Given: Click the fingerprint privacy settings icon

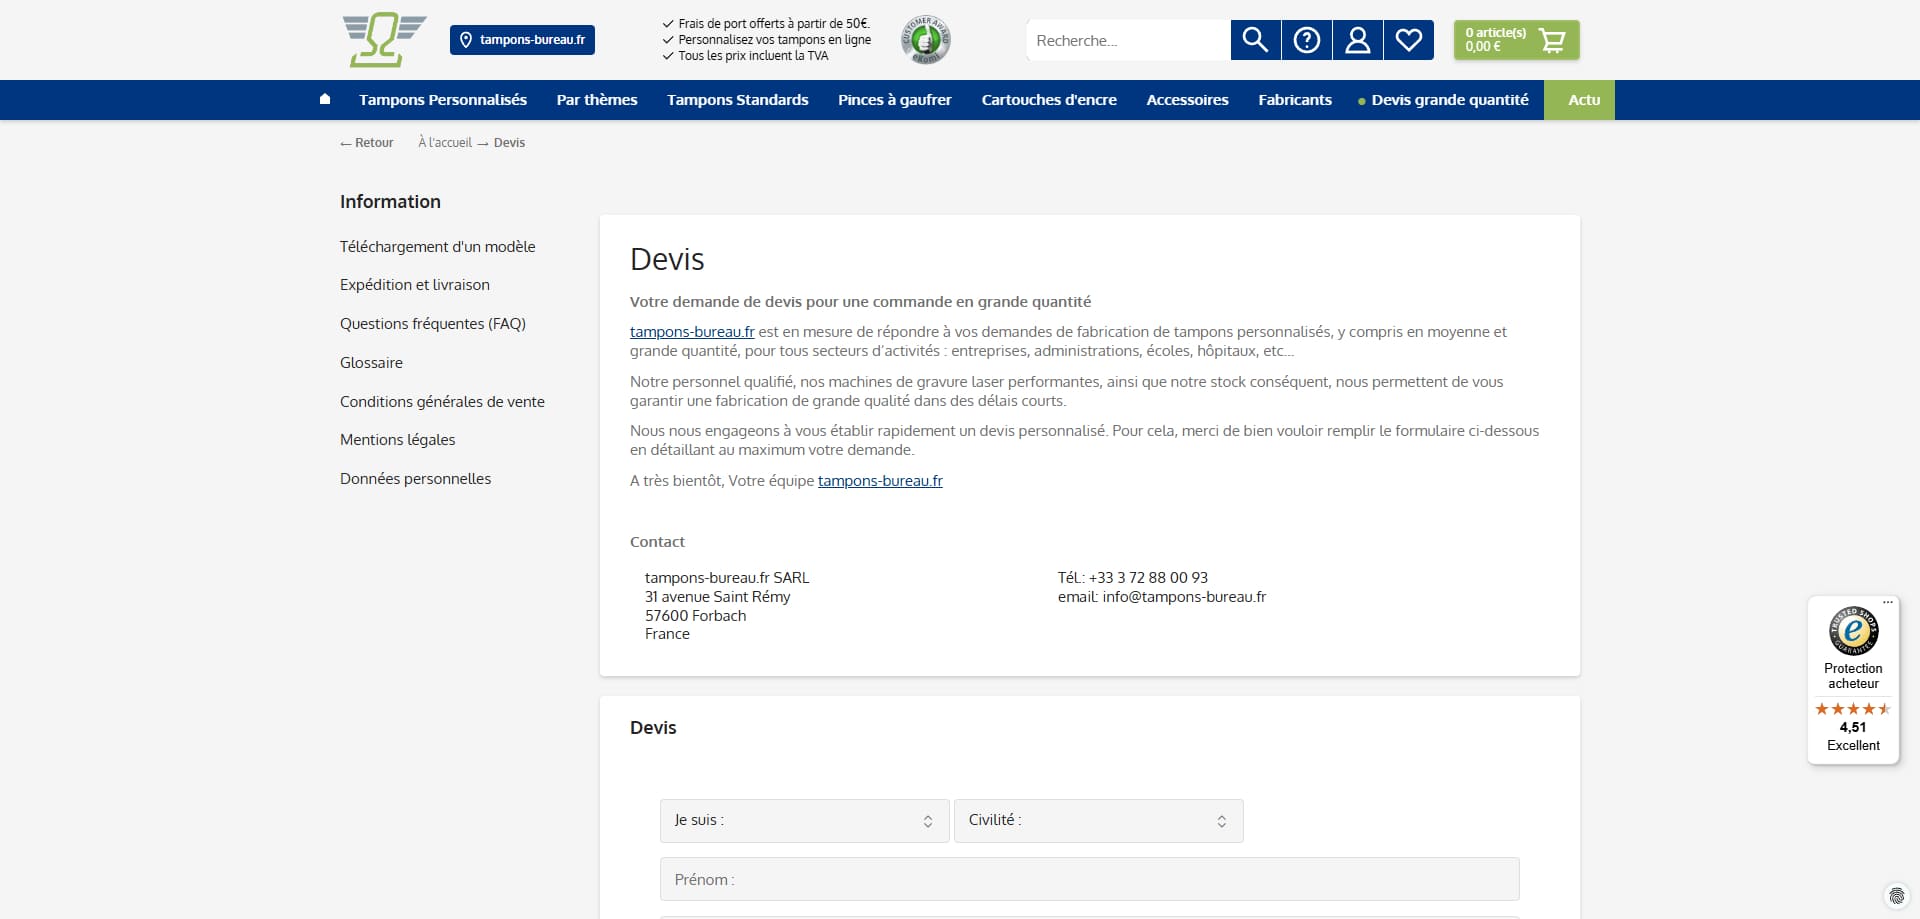Looking at the screenshot, I should 1896,896.
